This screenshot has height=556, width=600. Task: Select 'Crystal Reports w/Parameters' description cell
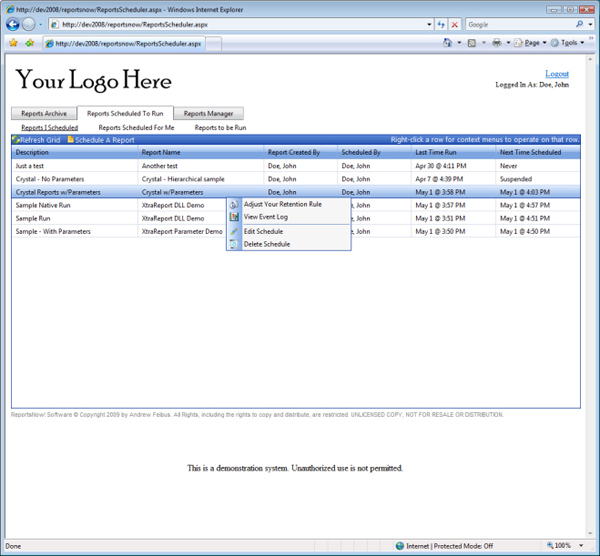point(75,192)
